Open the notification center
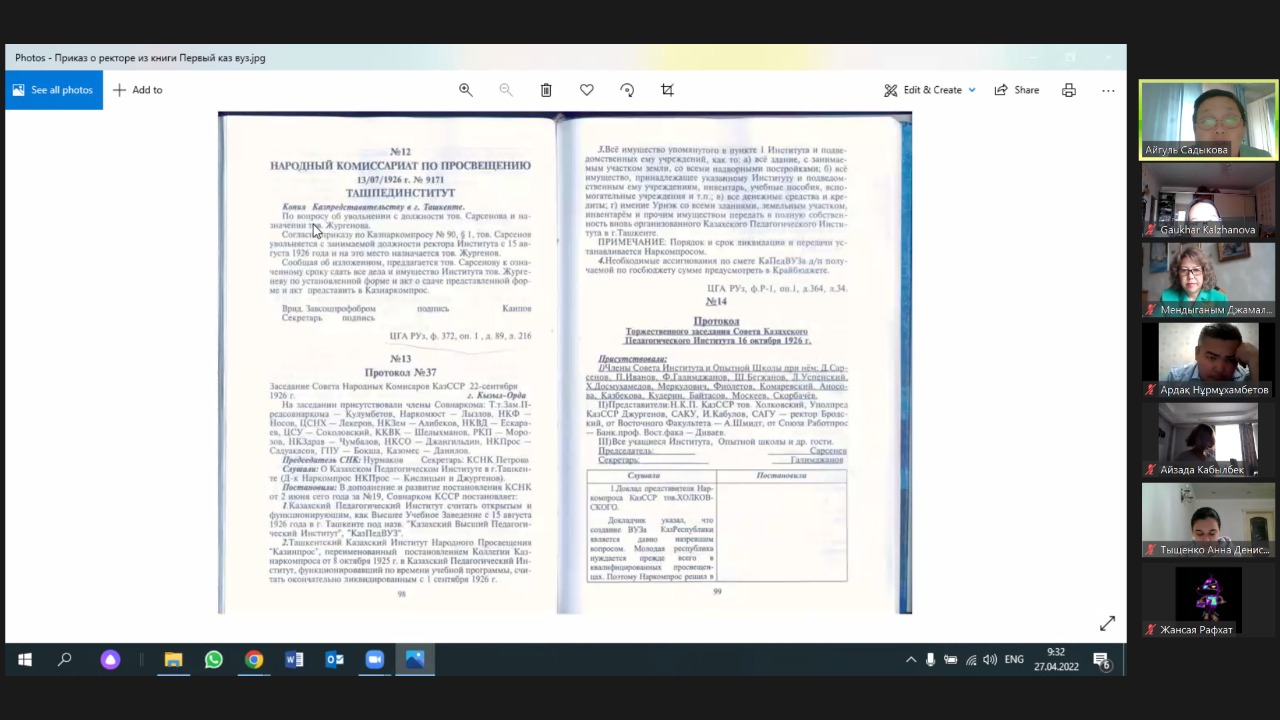The height and width of the screenshot is (720, 1280). (x=1101, y=660)
